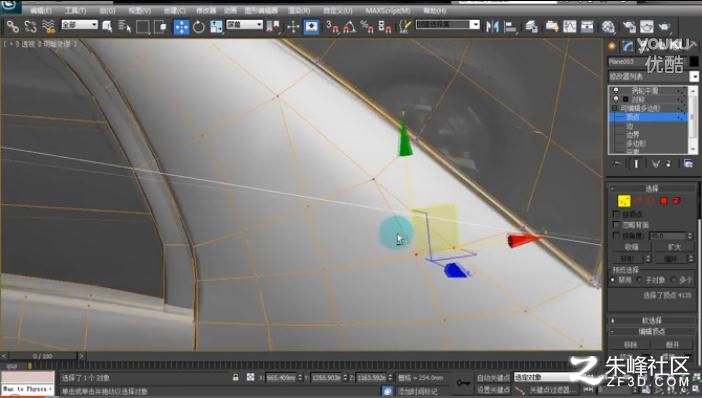Click the Angle Snap toggle icon

click(x=349, y=27)
